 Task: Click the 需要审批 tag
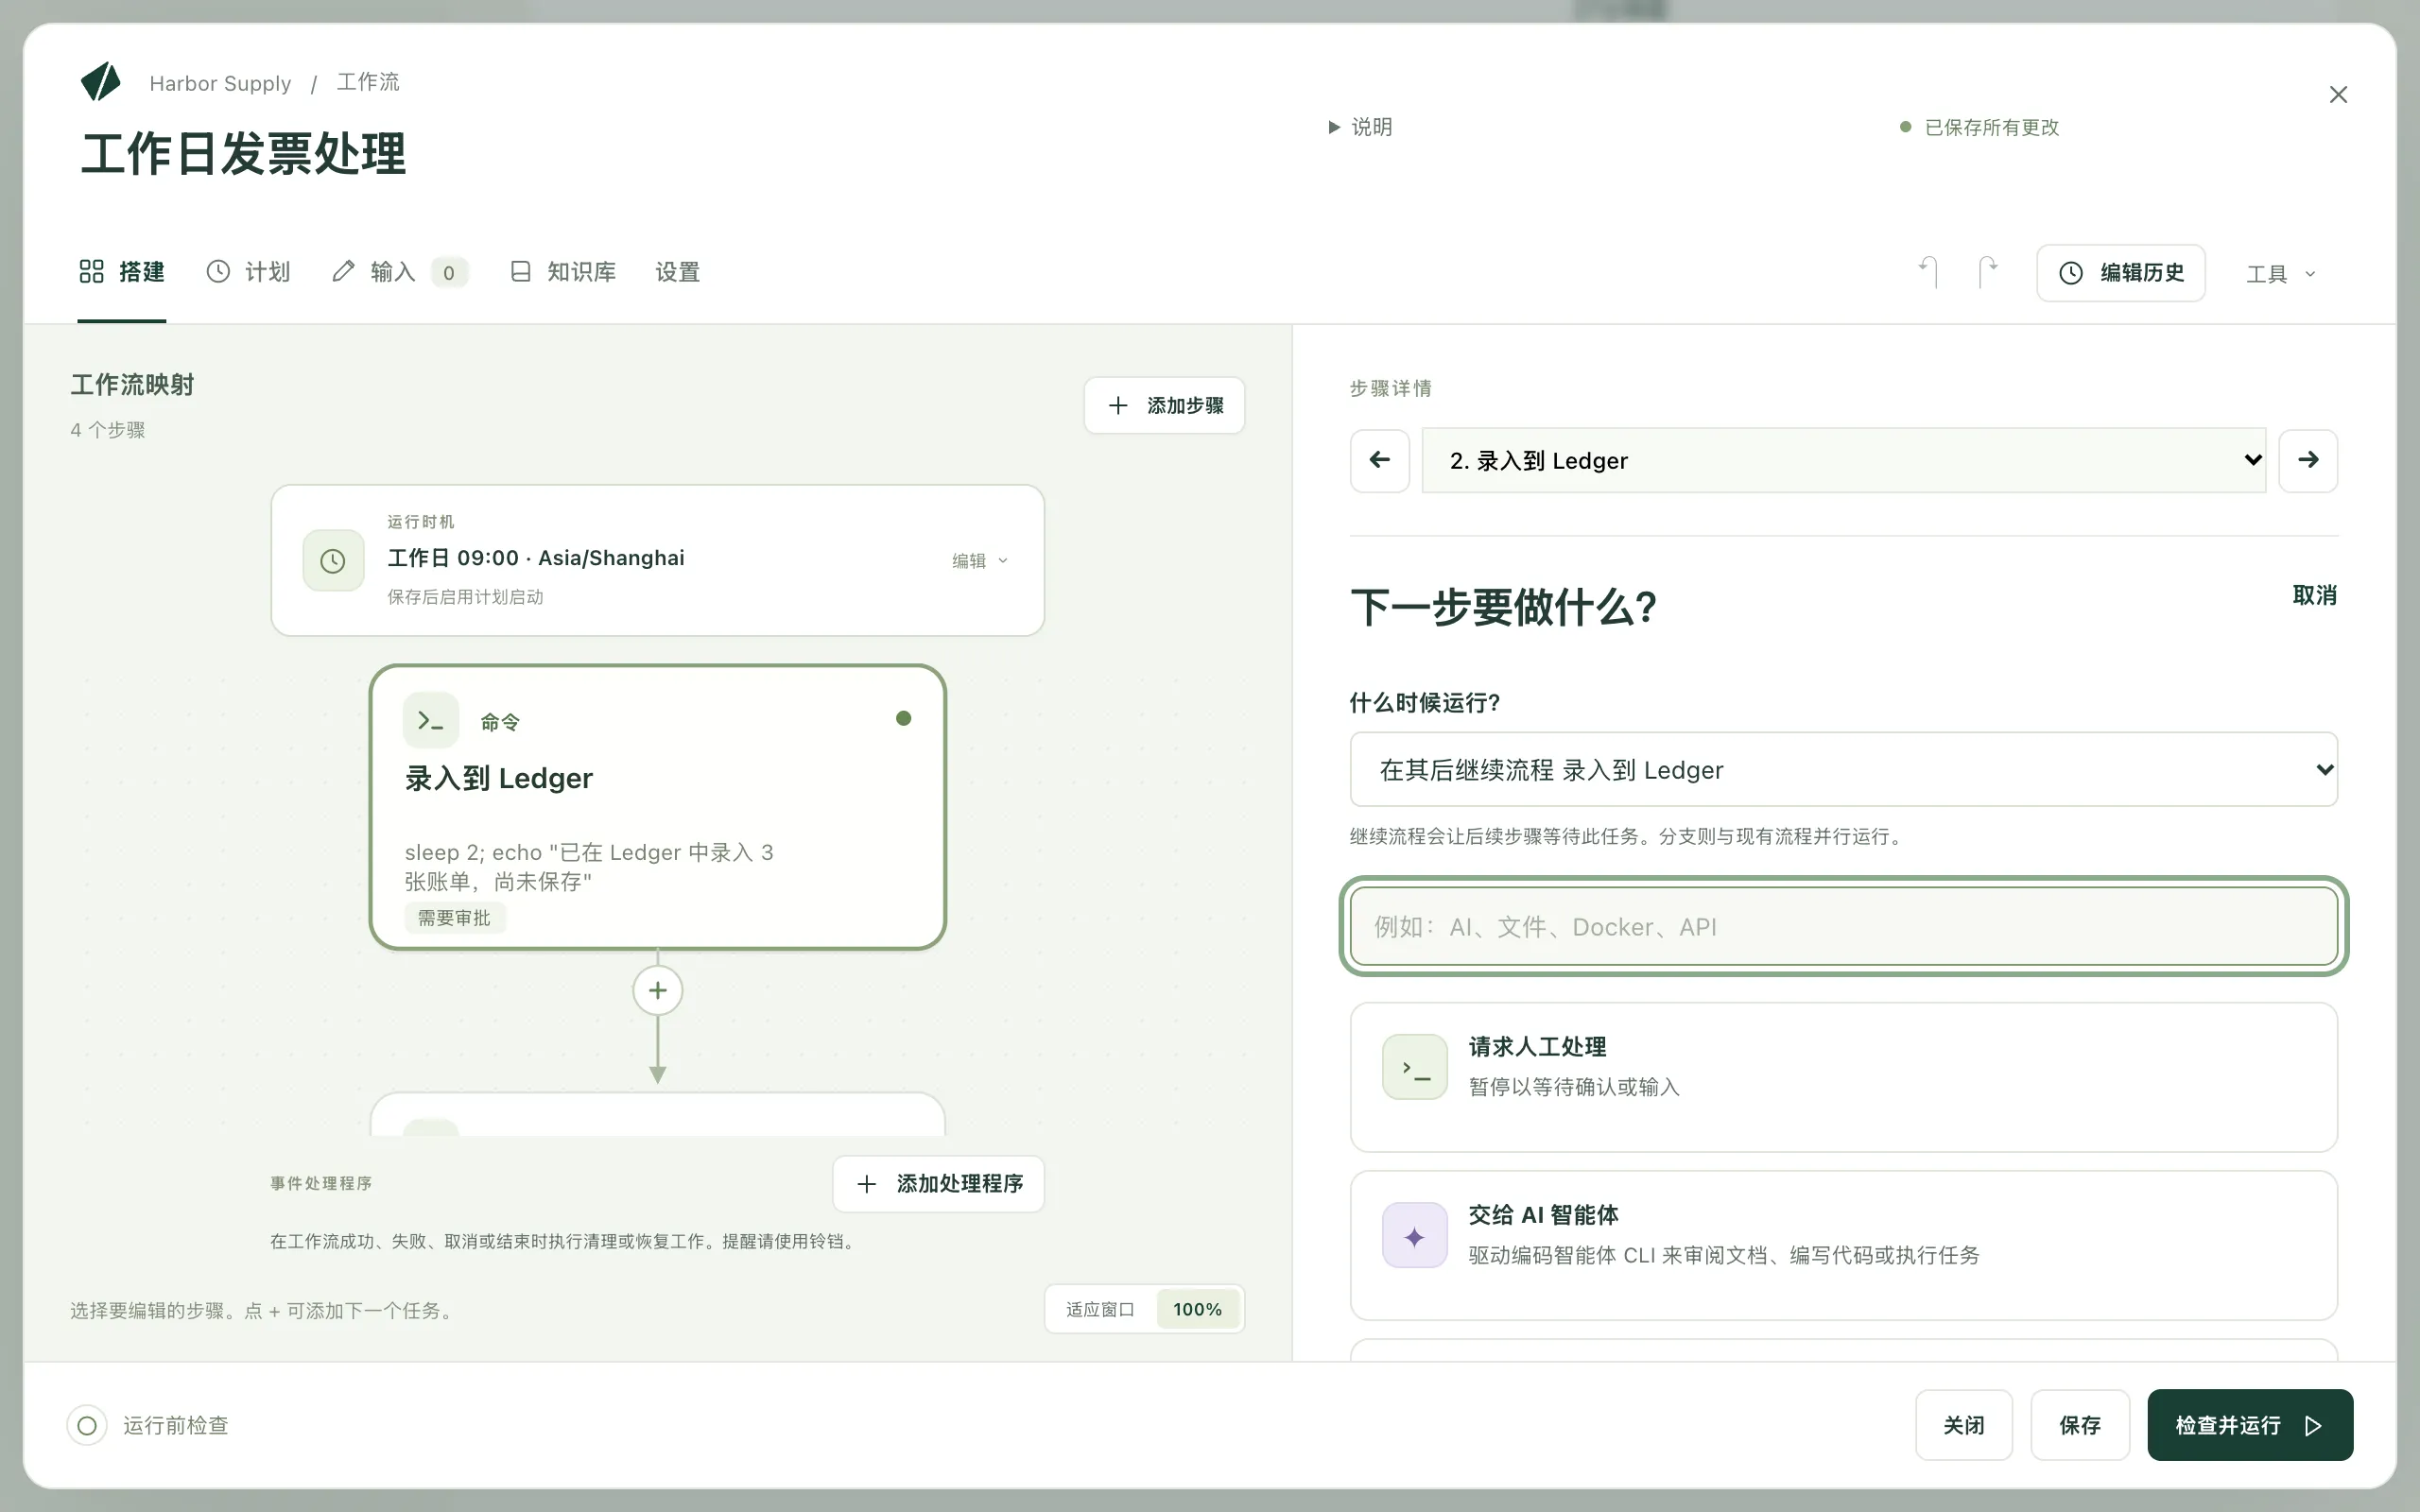coord(454,918)
